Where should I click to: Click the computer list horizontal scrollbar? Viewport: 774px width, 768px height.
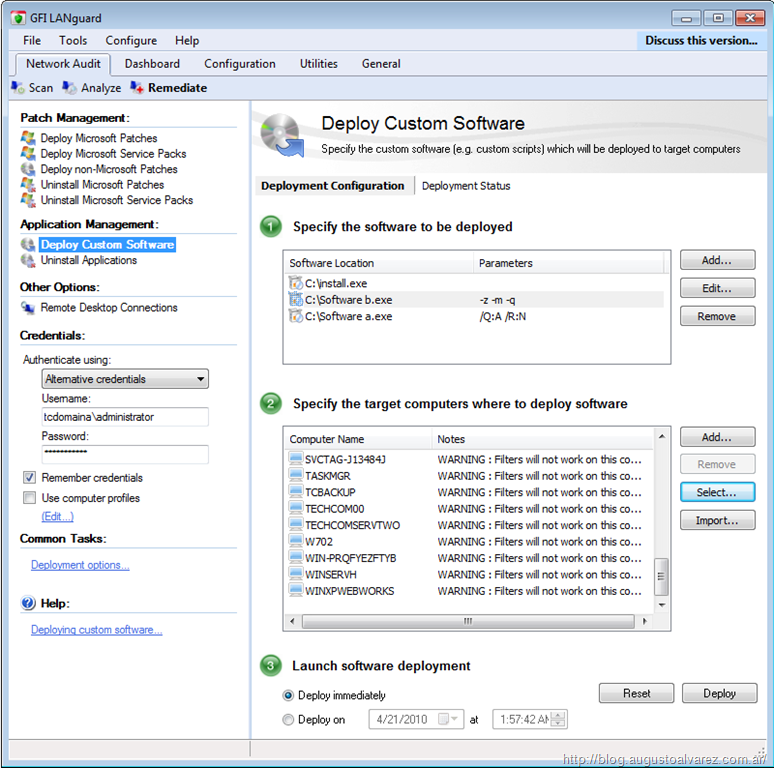[468, 621]
